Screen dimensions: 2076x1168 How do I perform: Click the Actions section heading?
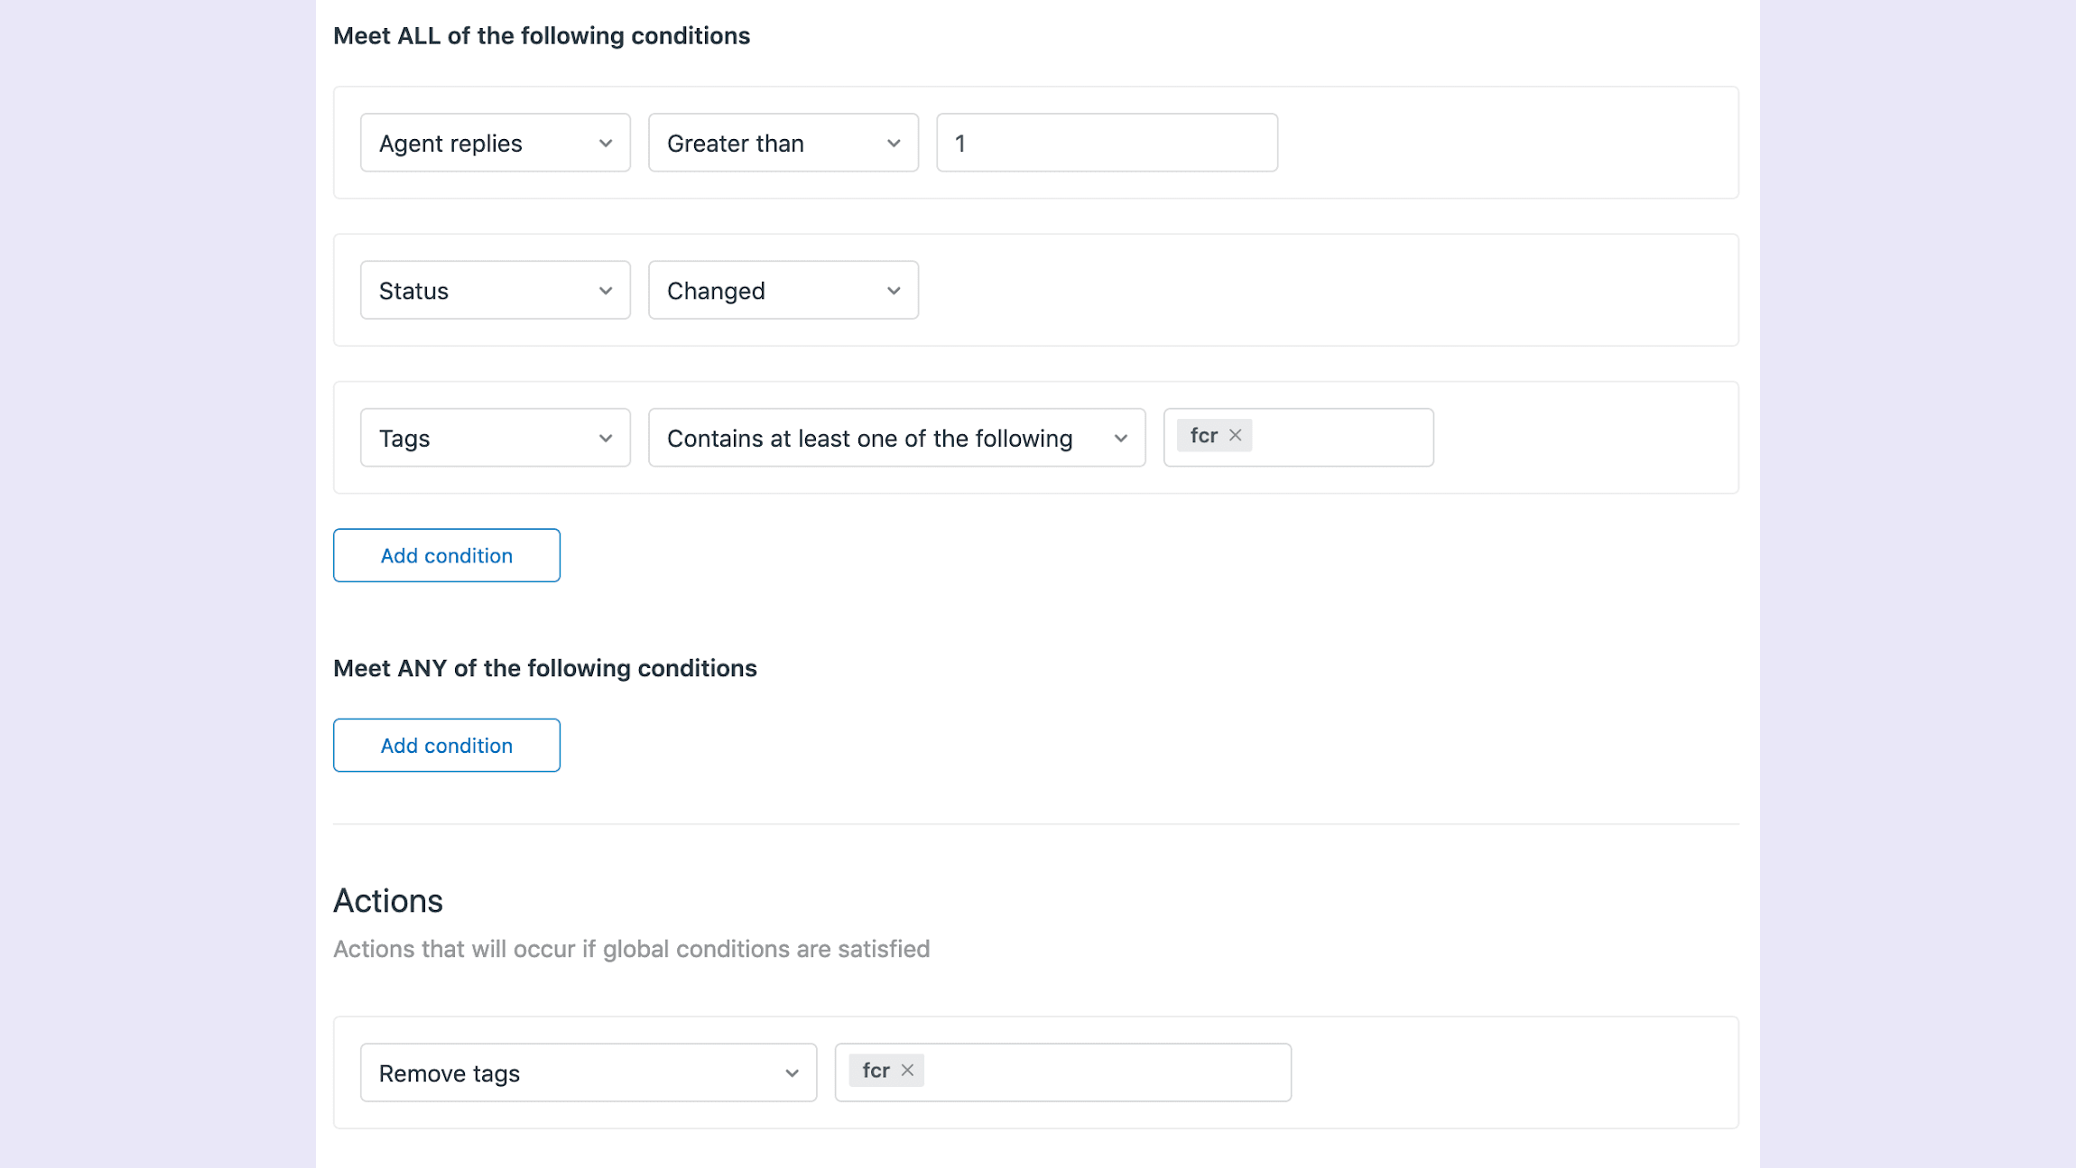[x=388, y=901]
